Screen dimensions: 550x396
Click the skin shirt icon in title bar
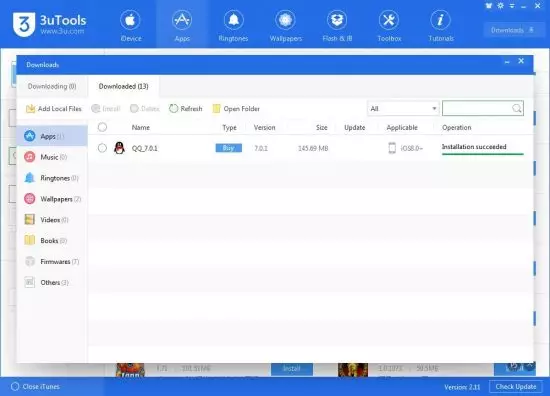[489, 6]
